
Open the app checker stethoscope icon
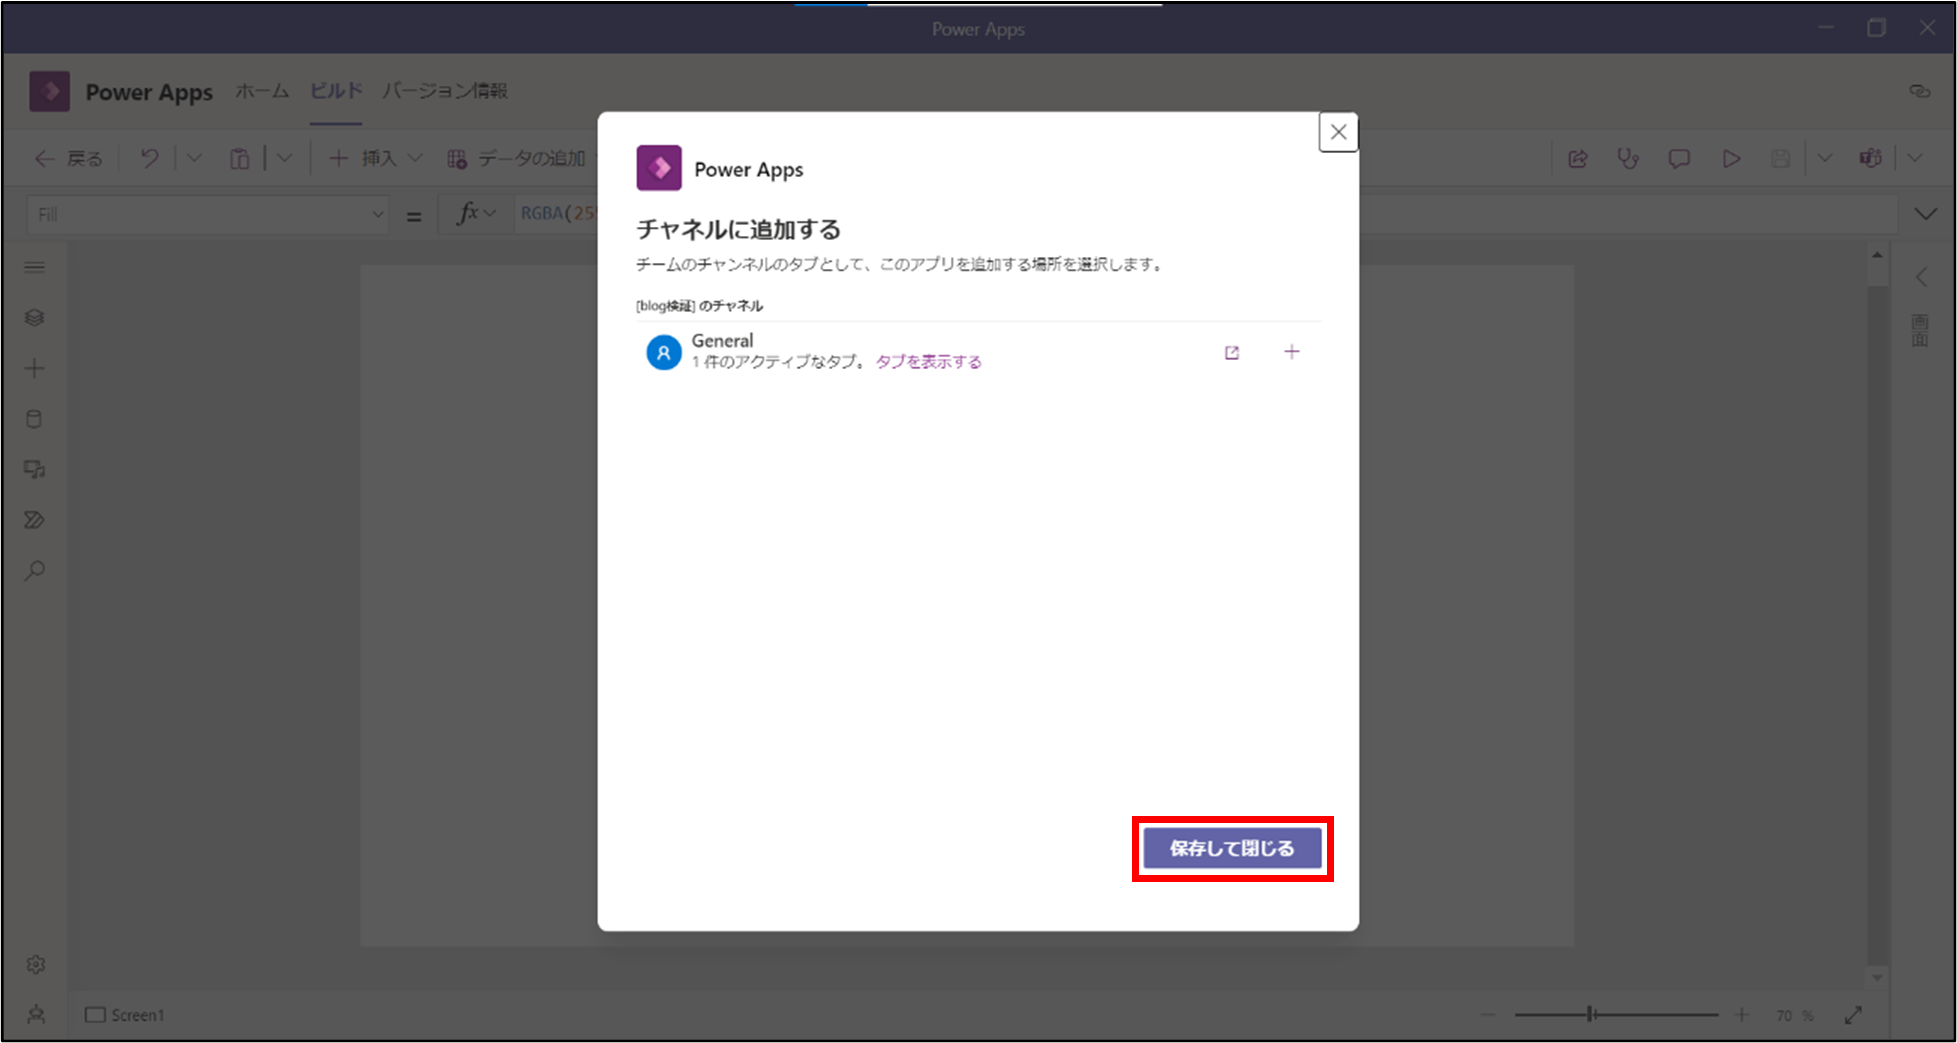1629,158
